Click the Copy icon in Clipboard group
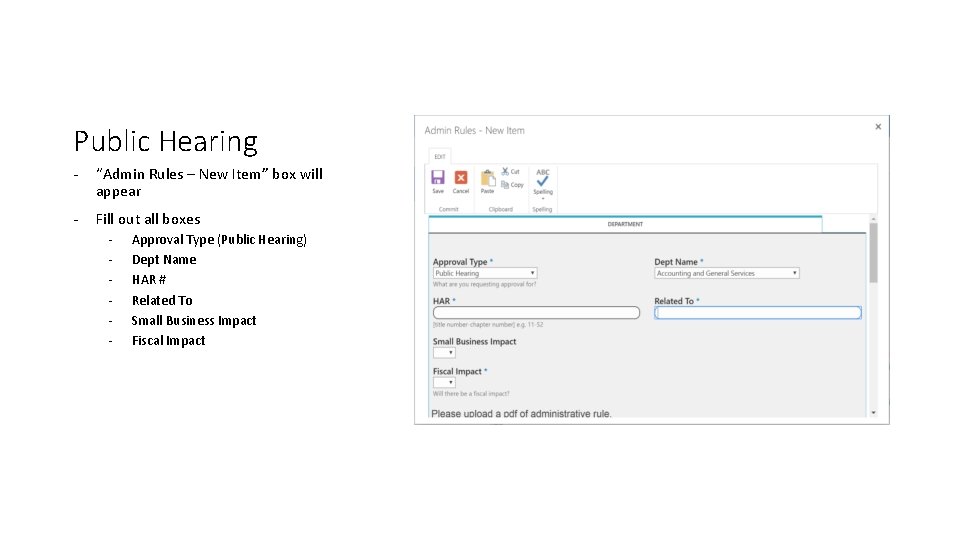The image size is (960, 540). coord(505,185)
